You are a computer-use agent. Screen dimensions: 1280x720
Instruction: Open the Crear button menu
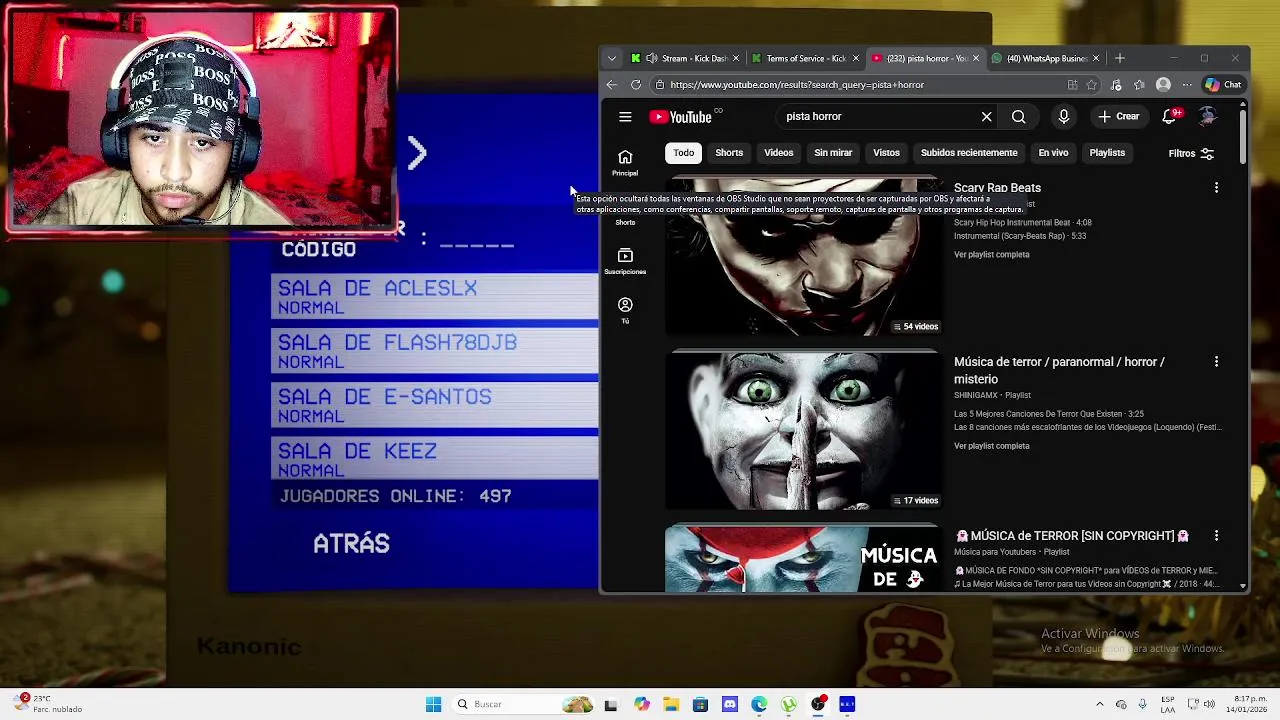1118,117
